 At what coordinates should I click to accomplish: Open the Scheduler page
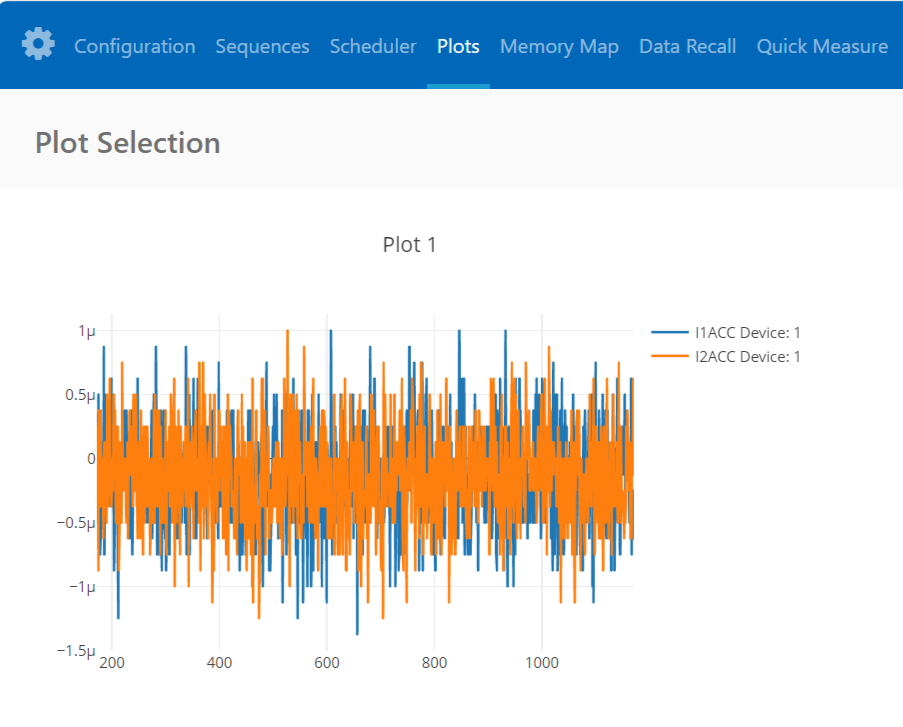coord(373,46)
